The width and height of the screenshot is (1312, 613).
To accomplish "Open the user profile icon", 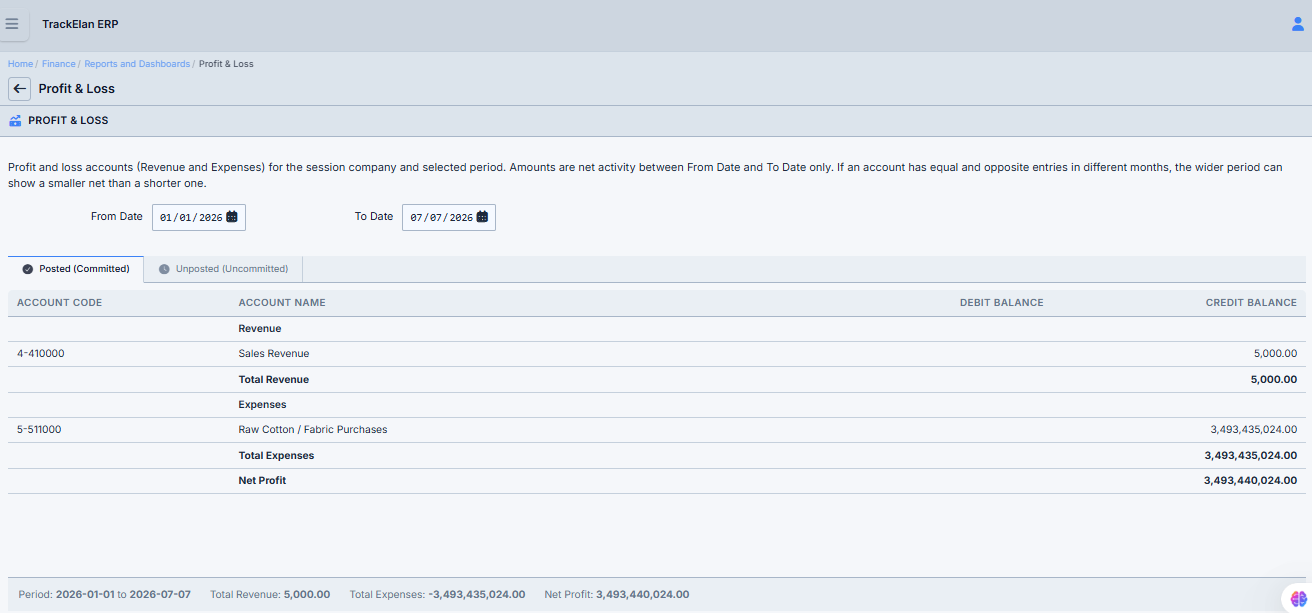I will pos(1298,24).
